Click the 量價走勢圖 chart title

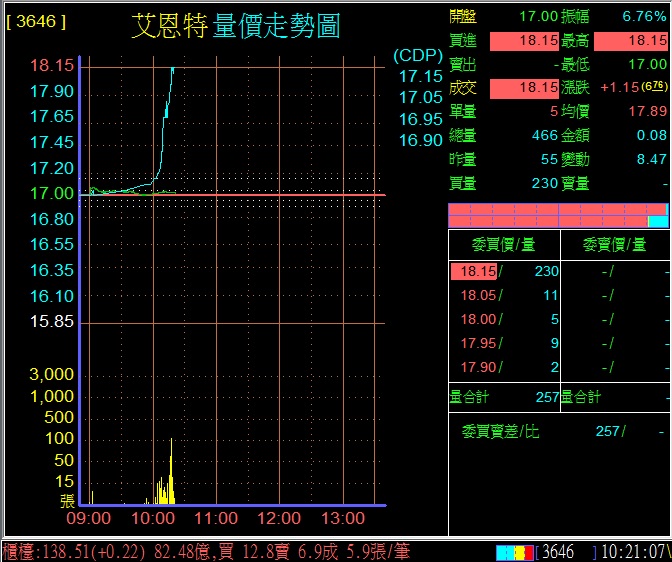(276, 26)
